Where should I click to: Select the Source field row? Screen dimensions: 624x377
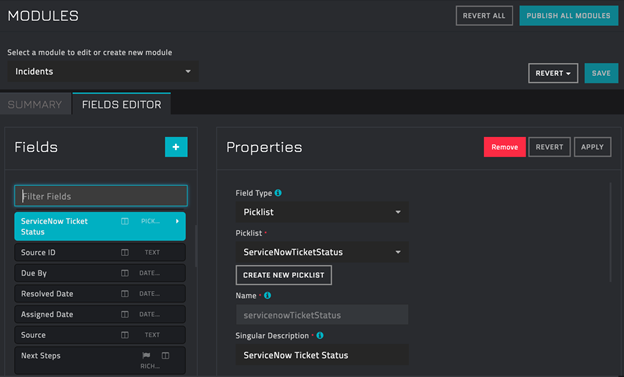[100, 335]
